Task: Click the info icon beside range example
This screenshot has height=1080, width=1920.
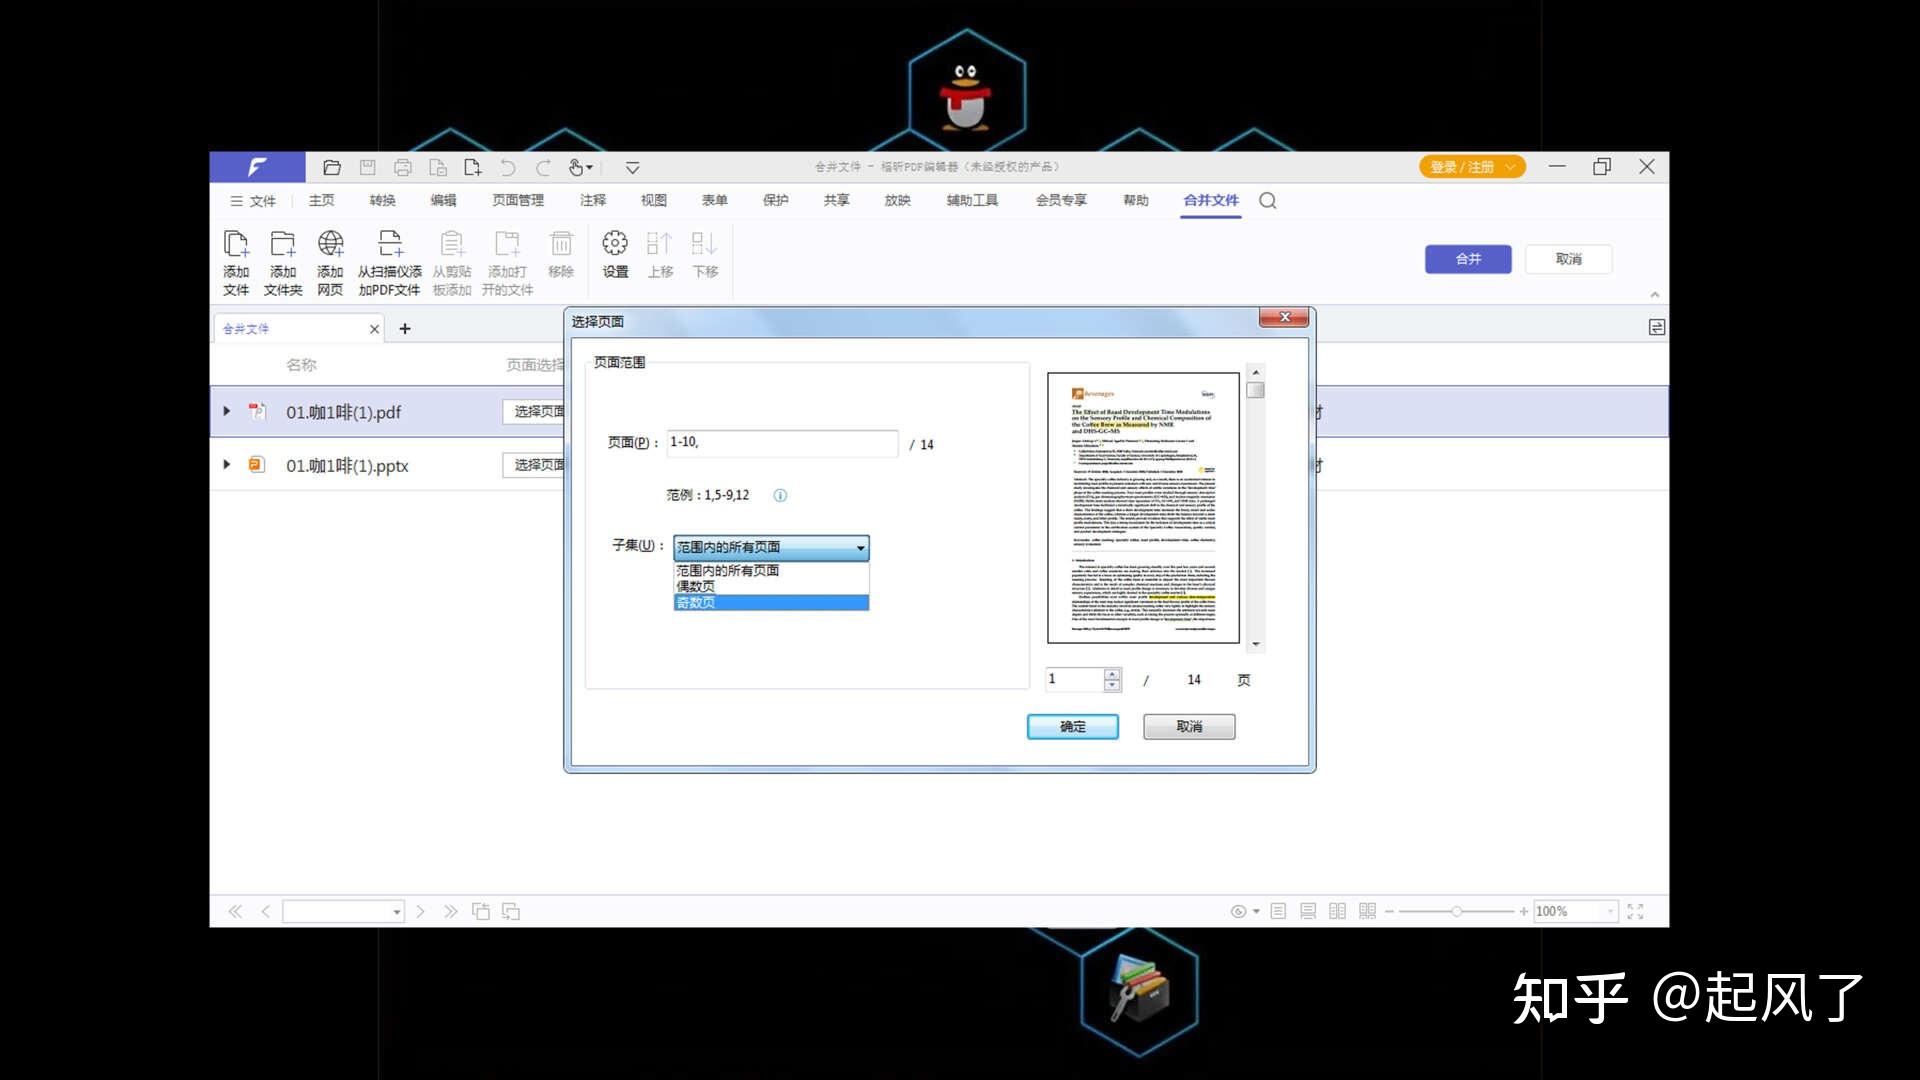Action: (780, 496)
